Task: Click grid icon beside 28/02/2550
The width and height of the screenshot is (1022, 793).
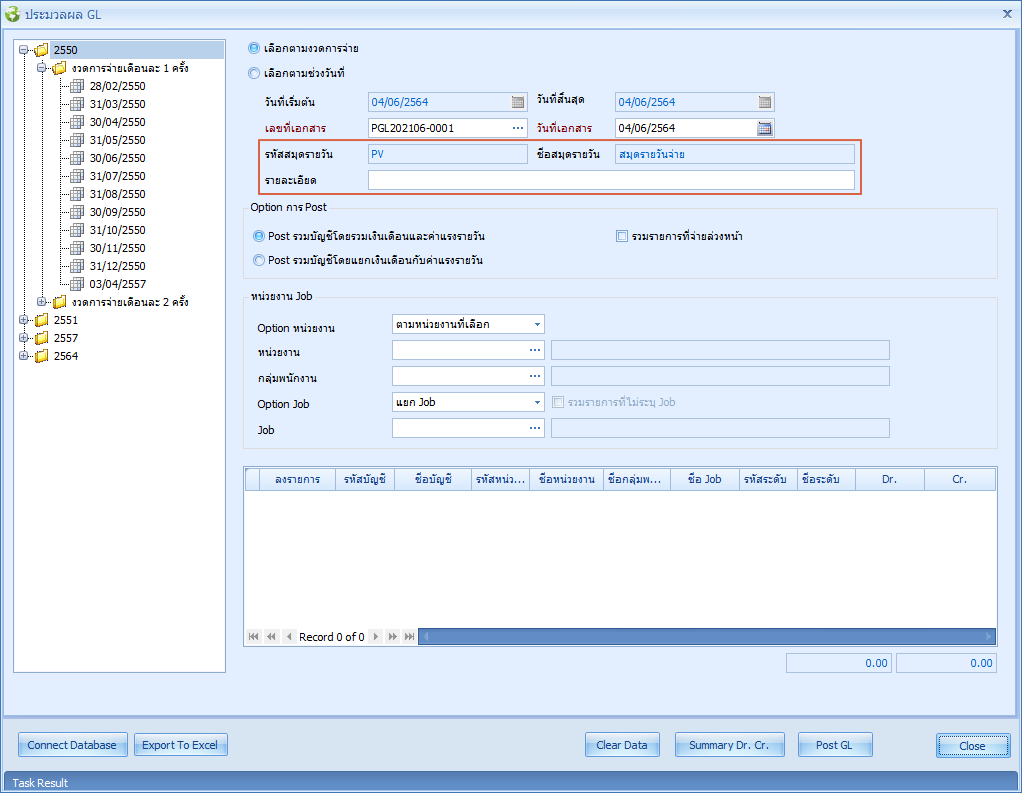Action: click(77, 86)
